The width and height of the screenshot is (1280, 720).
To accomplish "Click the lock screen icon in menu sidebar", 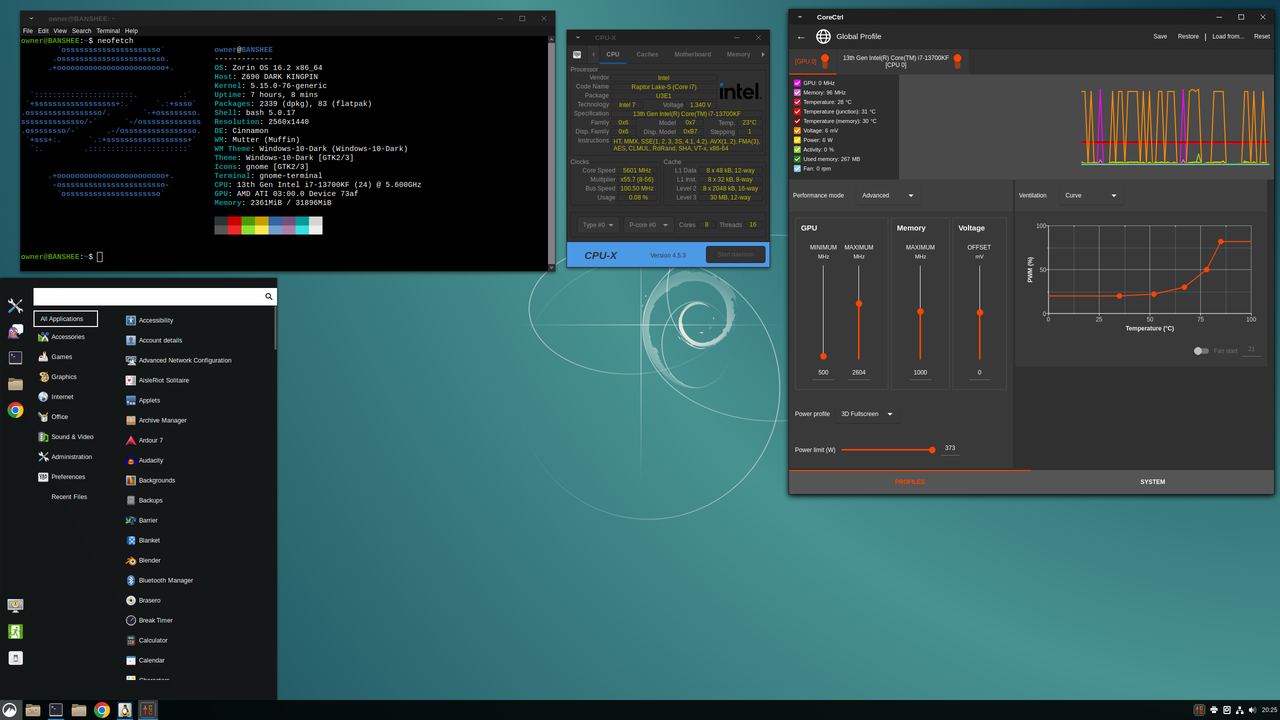I will click(15, 605).
